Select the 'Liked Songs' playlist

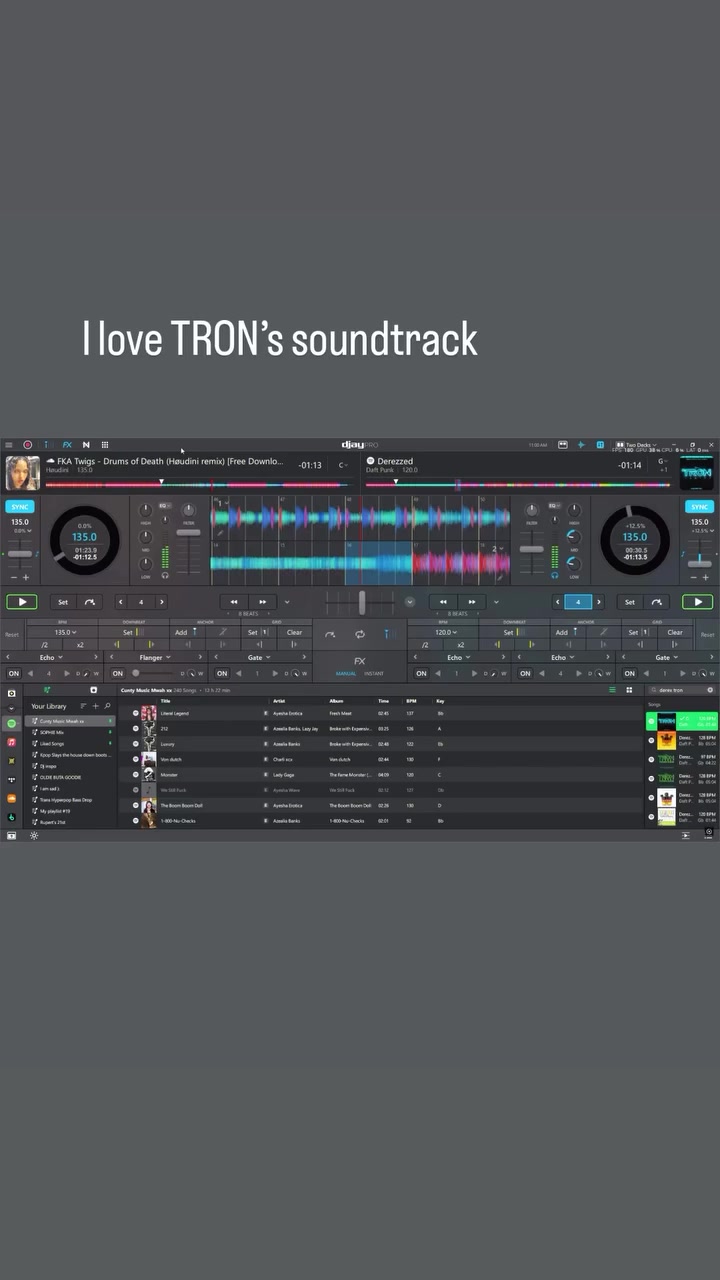coord(69,743)
